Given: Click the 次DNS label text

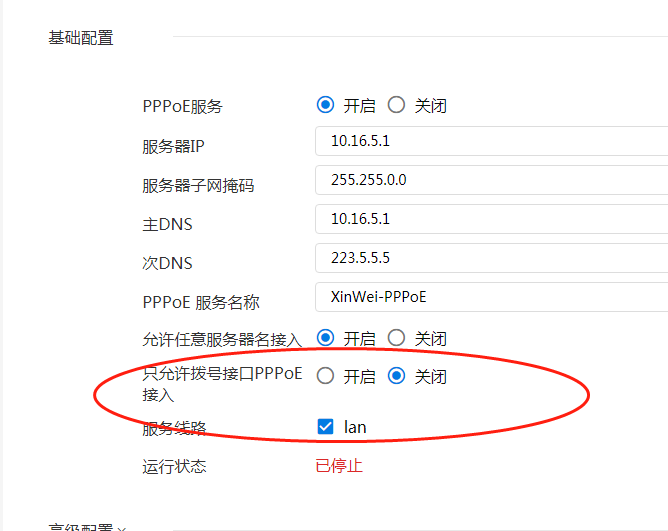Looking at the screenshot, I should click(x=167, y=263).
